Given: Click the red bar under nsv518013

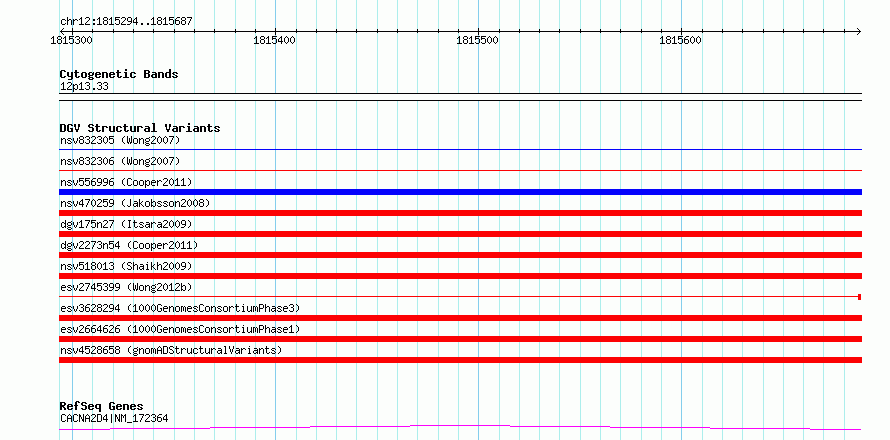Looking at the screenshot, I should click(x=461, y=276).
